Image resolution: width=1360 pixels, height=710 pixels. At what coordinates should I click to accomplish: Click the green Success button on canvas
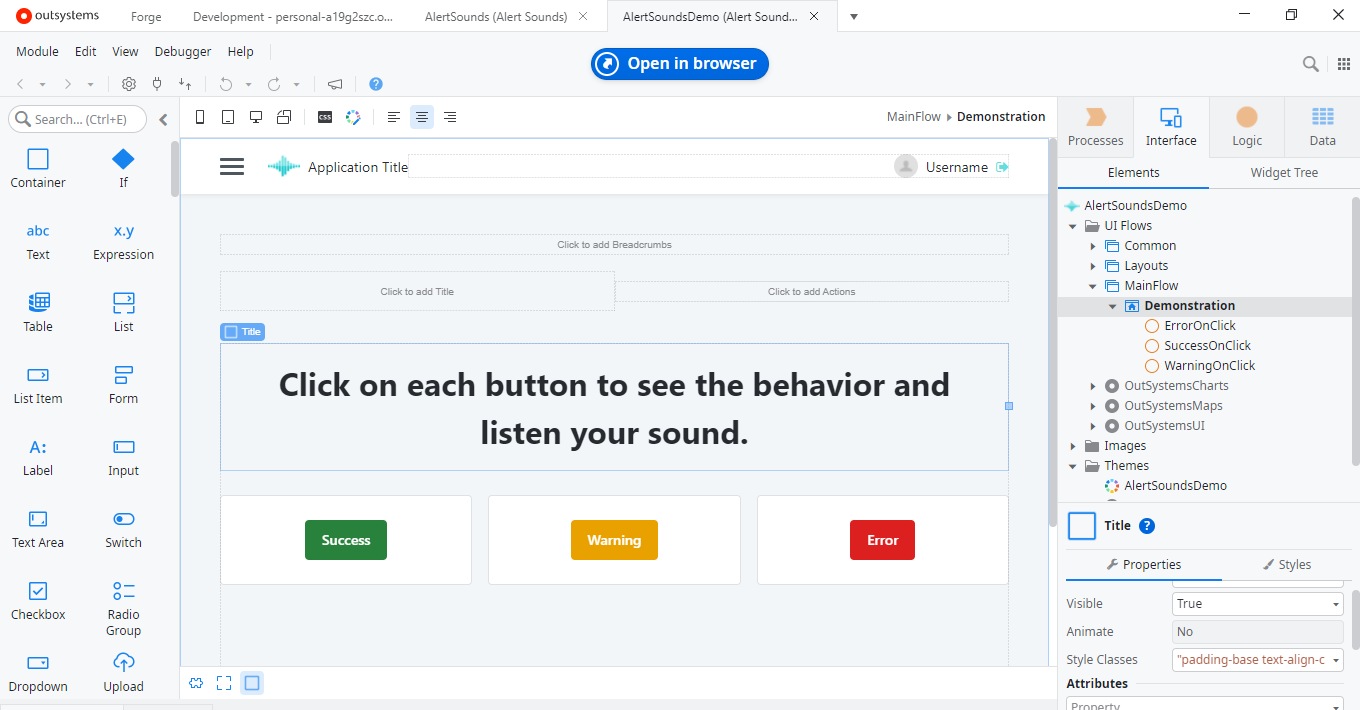pos(346,540)
